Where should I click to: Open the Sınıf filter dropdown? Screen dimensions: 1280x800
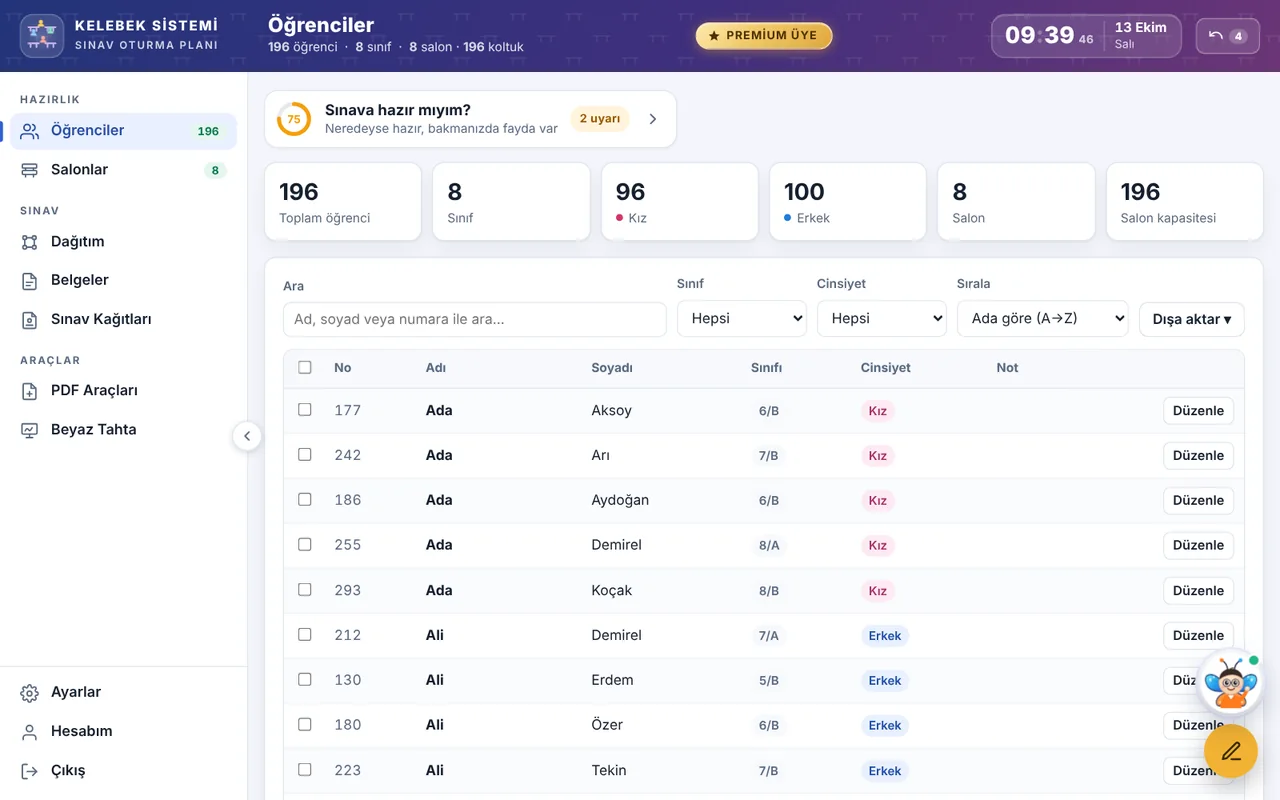click(x=742, y=319)
